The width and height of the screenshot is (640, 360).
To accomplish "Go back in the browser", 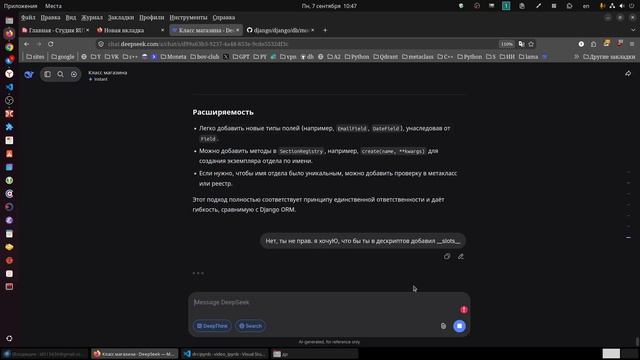I will 27,44.
